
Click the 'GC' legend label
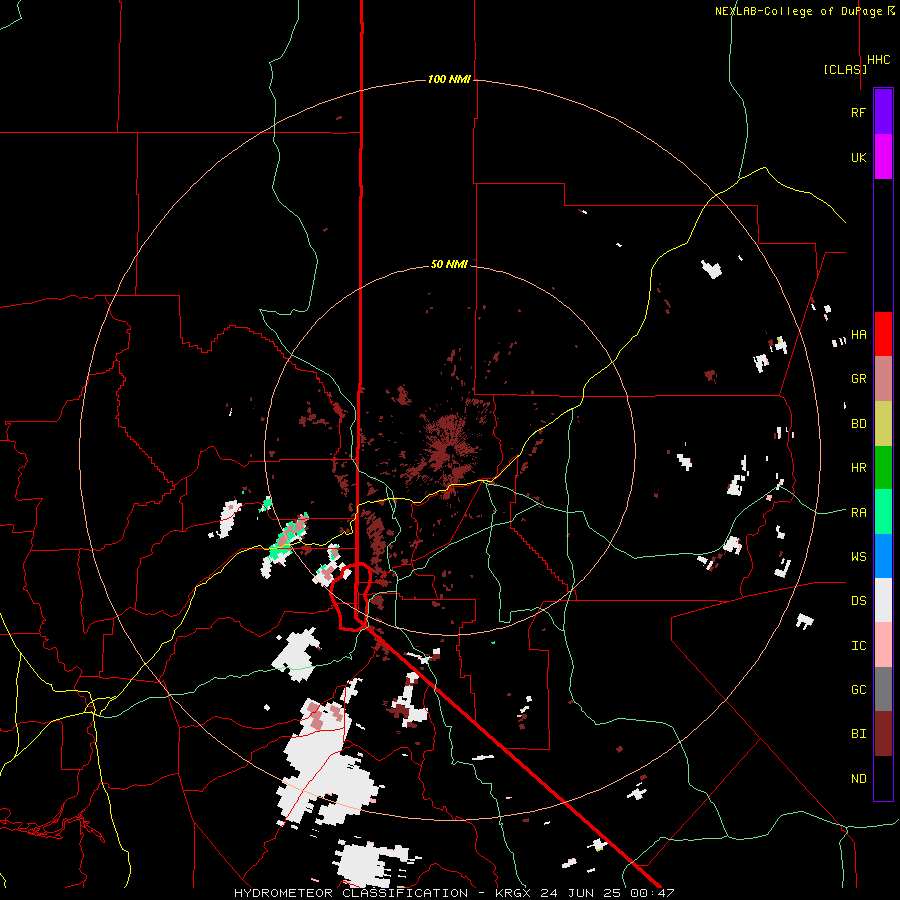(x=858, y=689)
